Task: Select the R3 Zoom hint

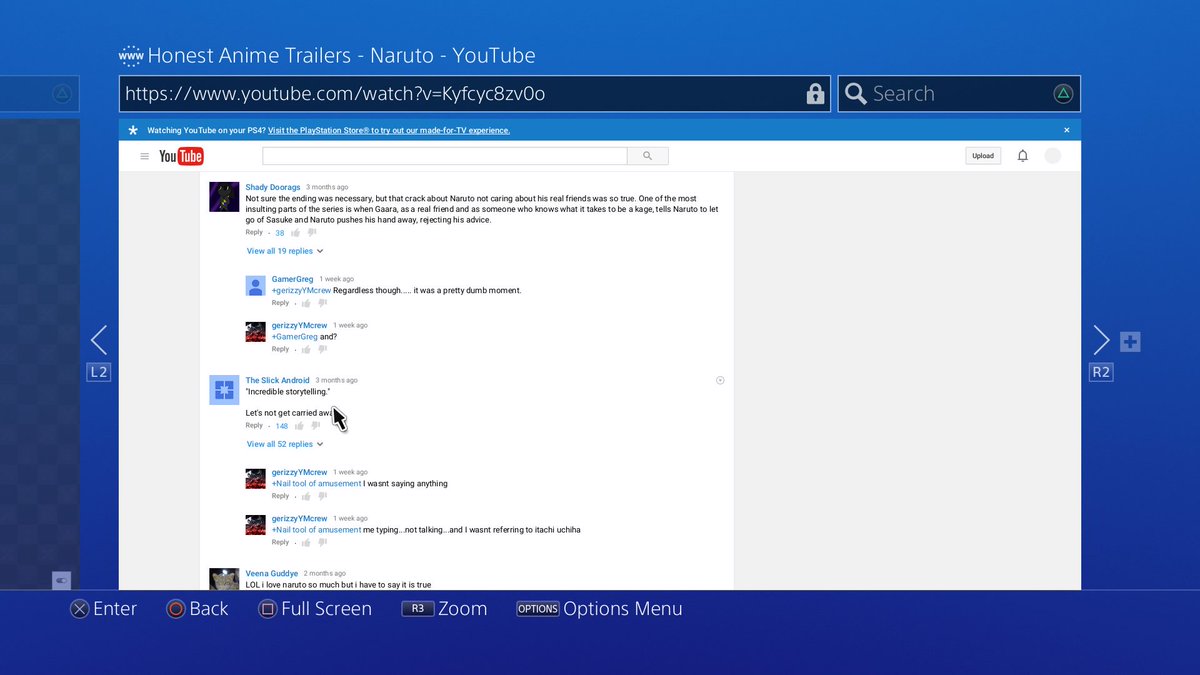Action: 444,608
